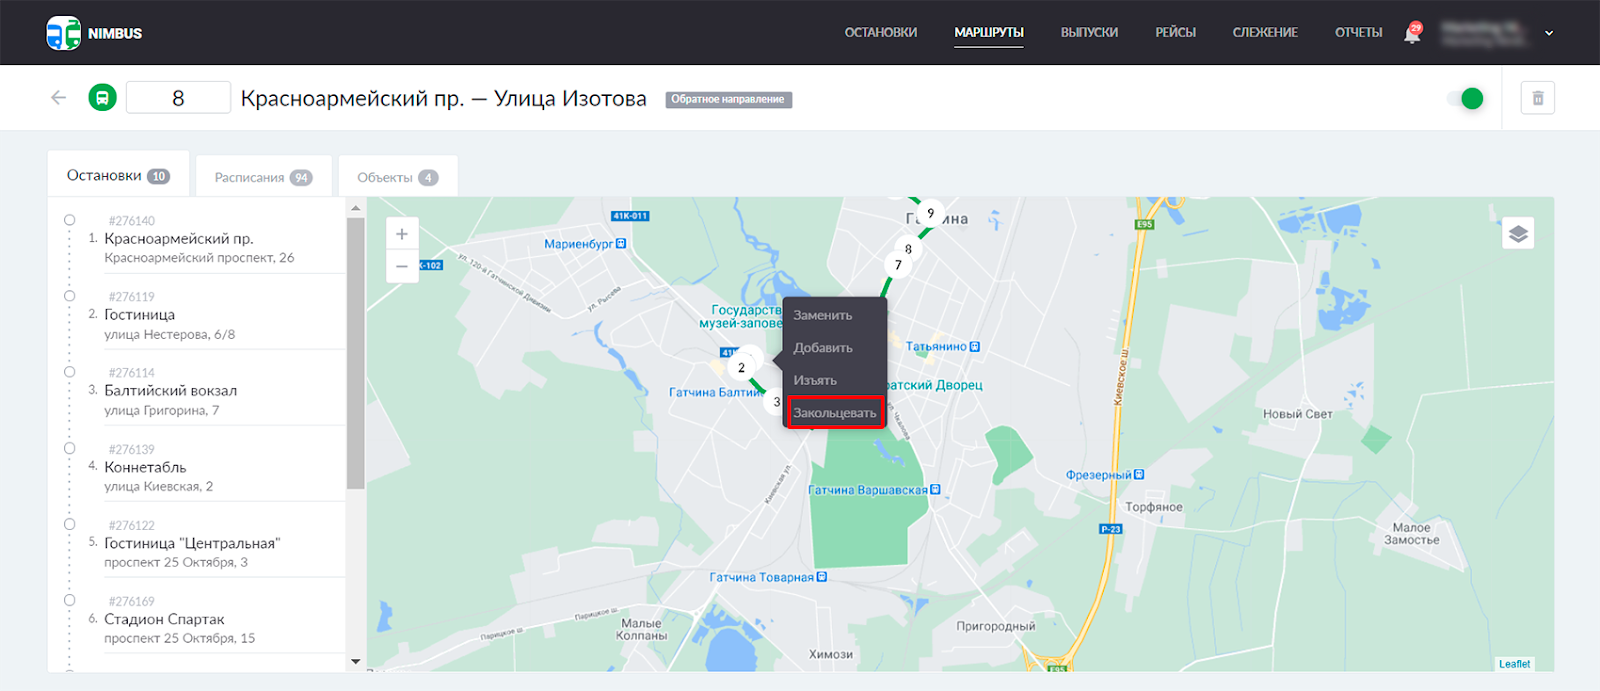Open the notifications bell
The height and width of the screenshot is (691, 1600).
pyautogui.click(x=1412, y=34)
